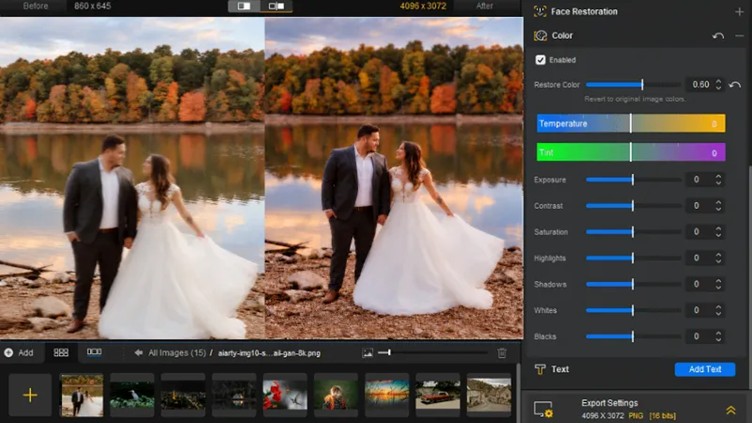
Task: Click the Add images button
Action: click(19, 353)
